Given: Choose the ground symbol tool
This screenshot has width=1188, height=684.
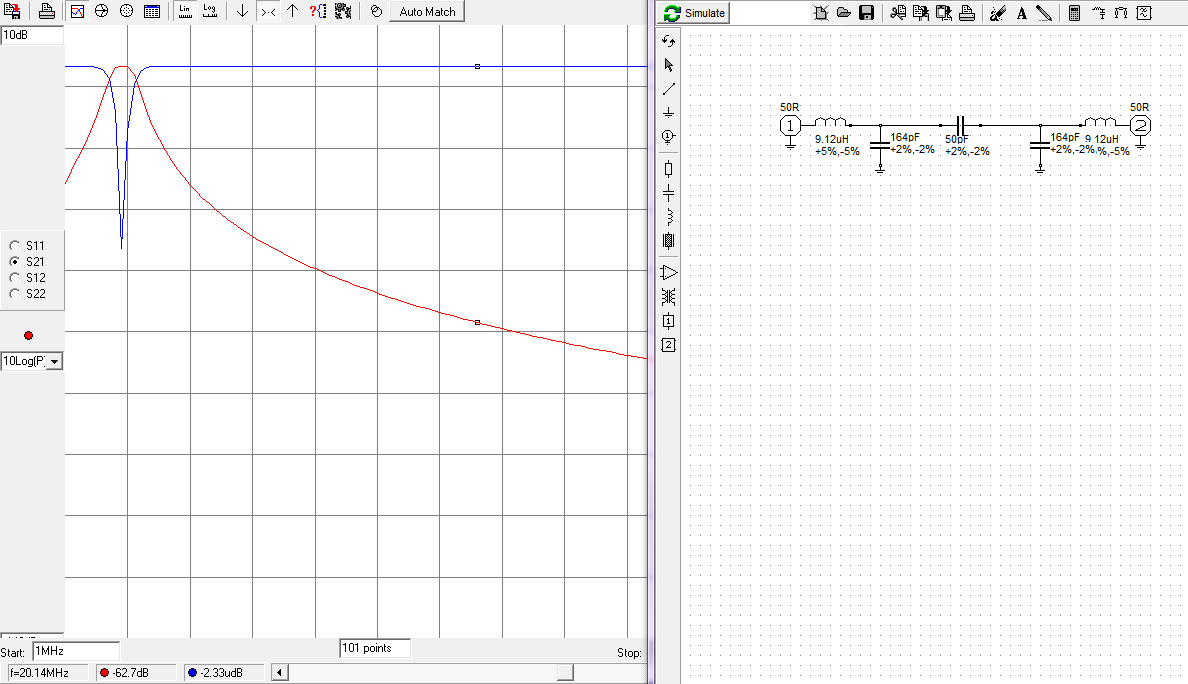Looking at the screenshot, I should point(669,112).
